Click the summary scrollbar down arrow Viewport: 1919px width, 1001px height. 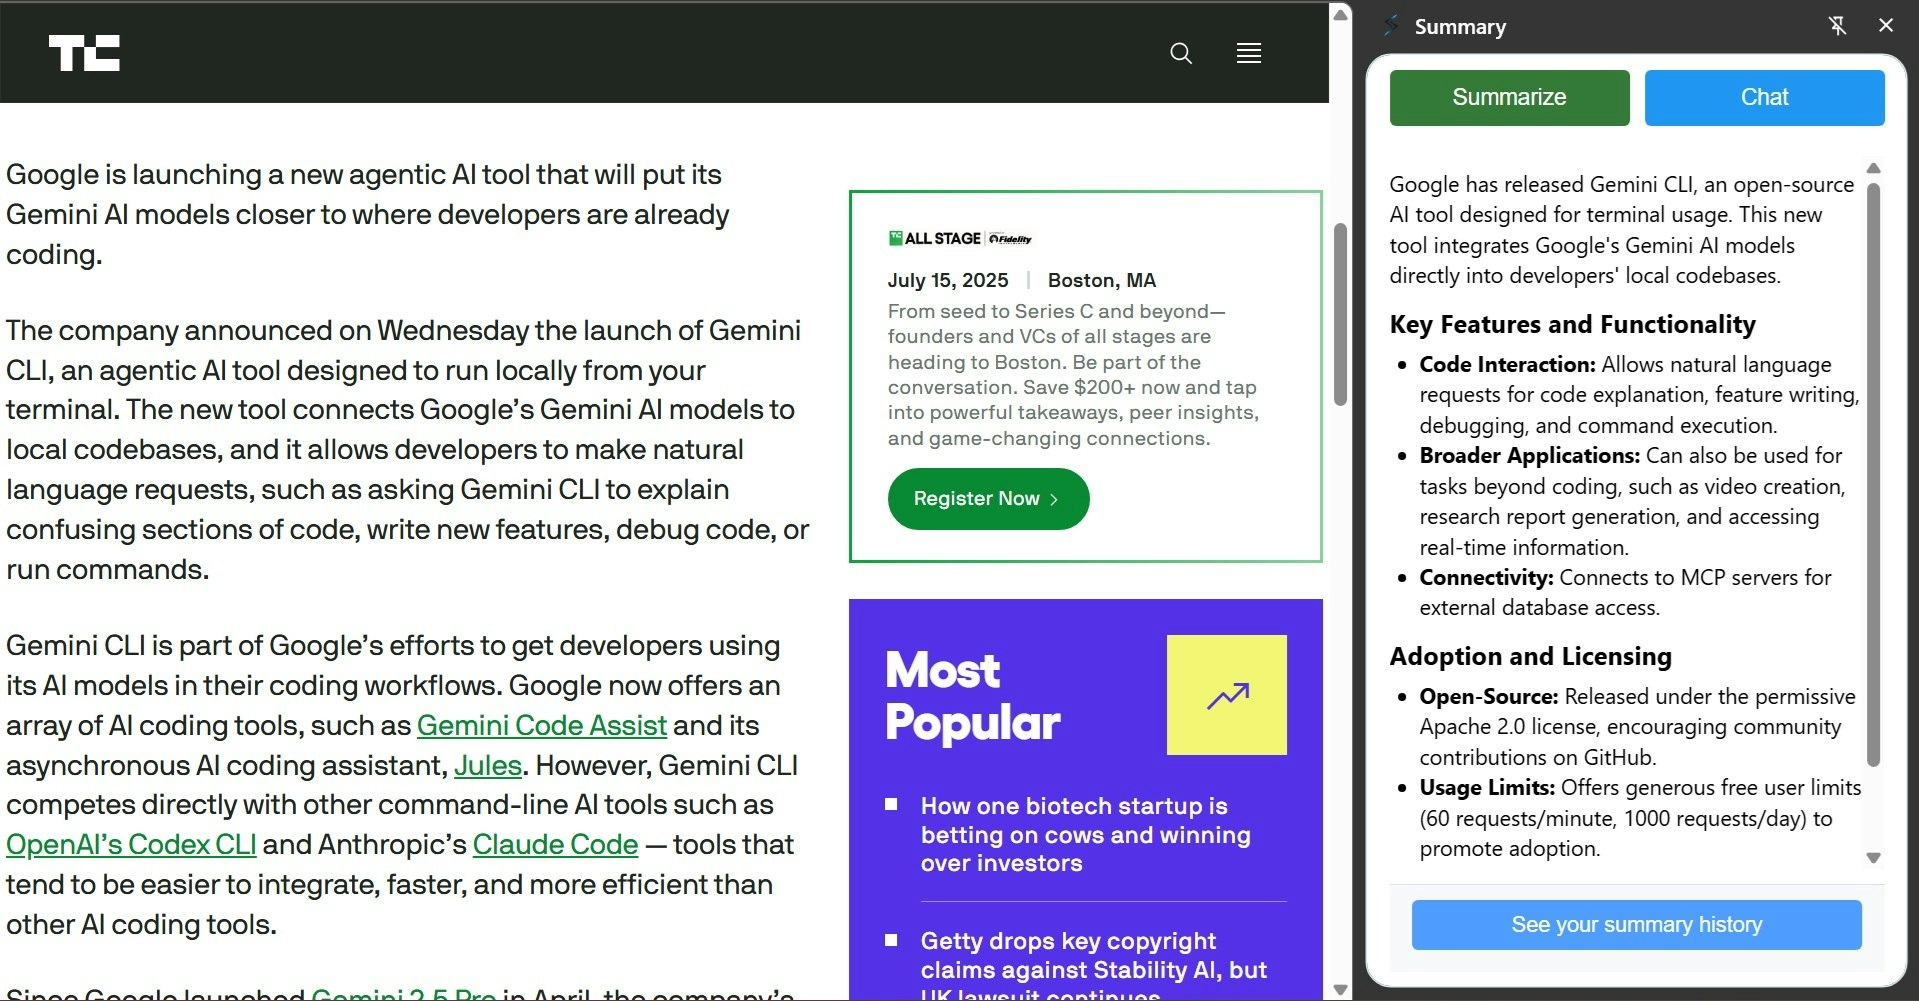(x=1874, y=858)
